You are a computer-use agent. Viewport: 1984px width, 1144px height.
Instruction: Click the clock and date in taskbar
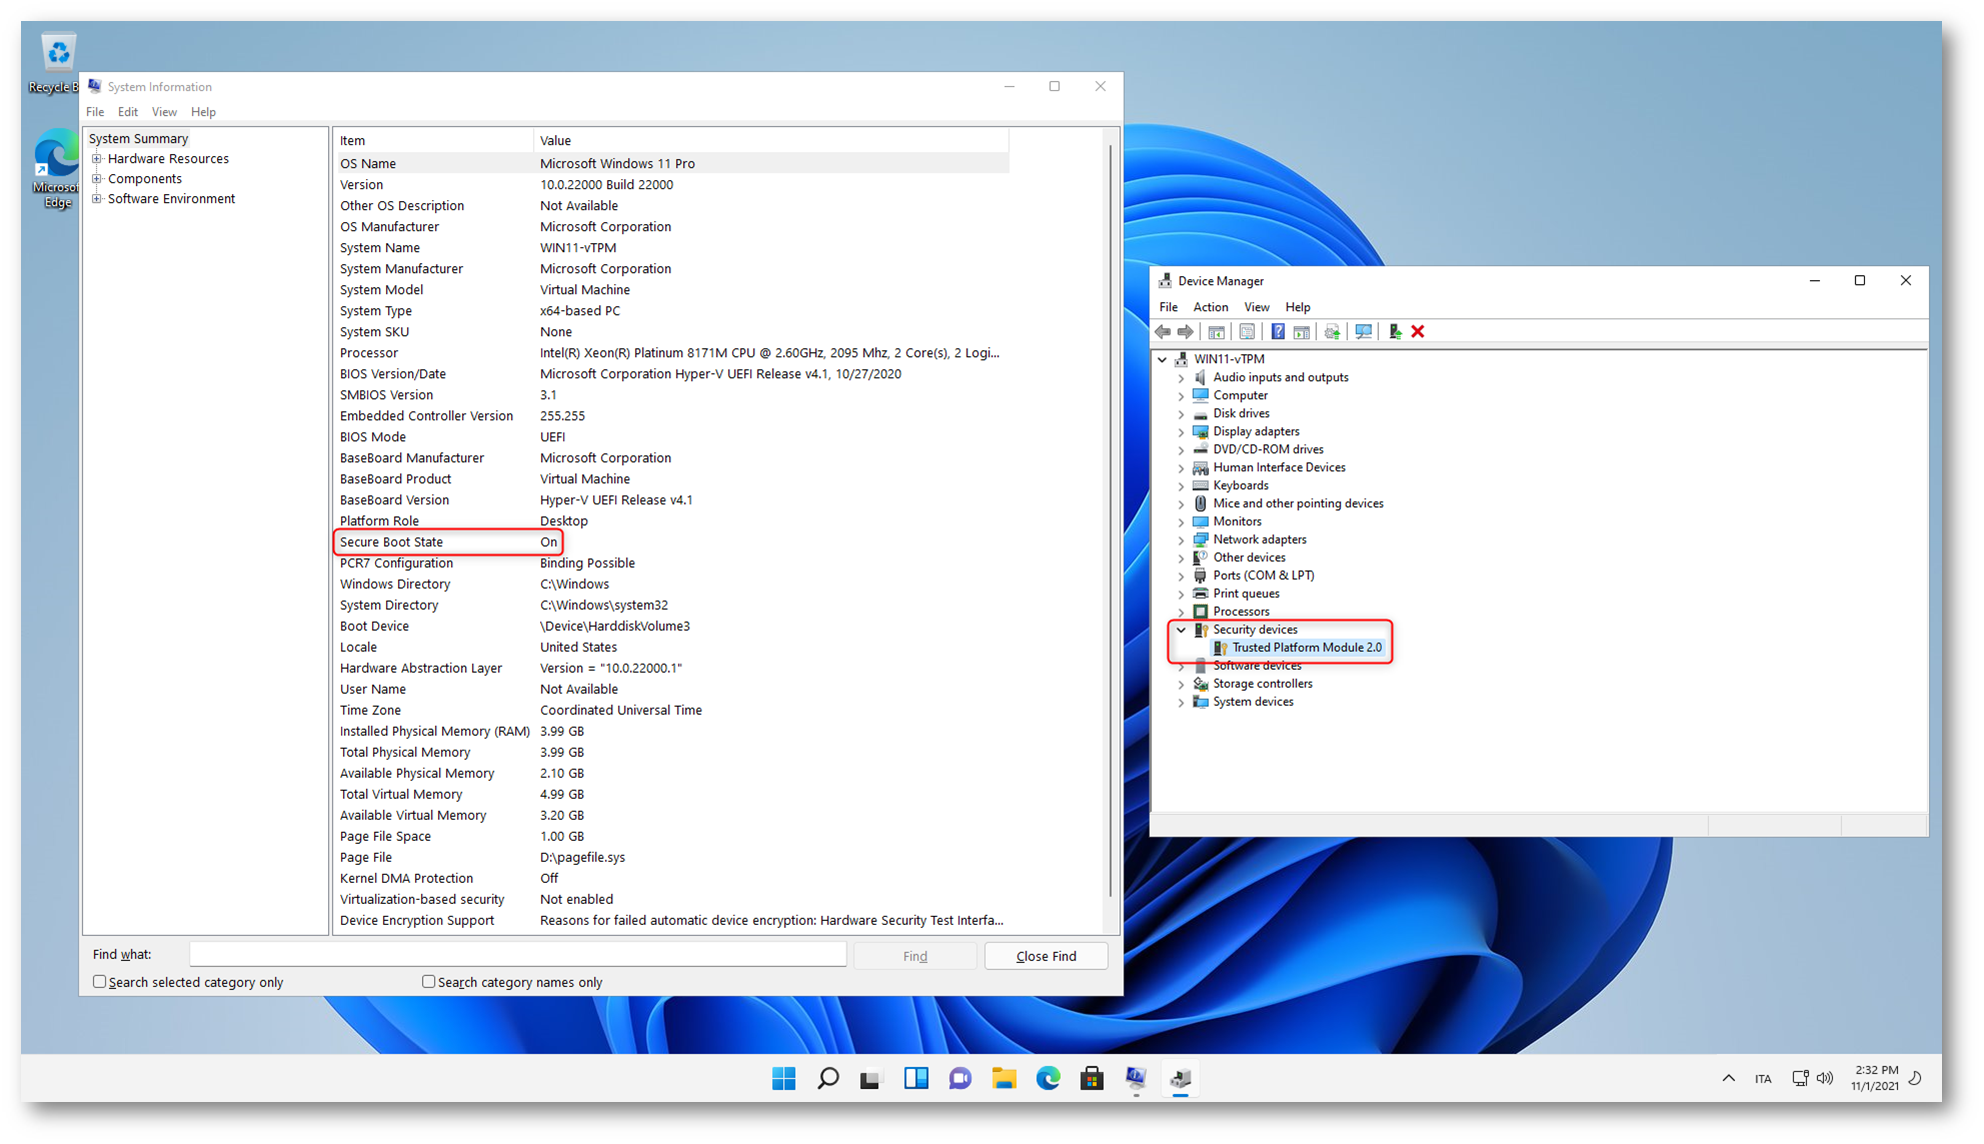[x=1875, y=1078]
